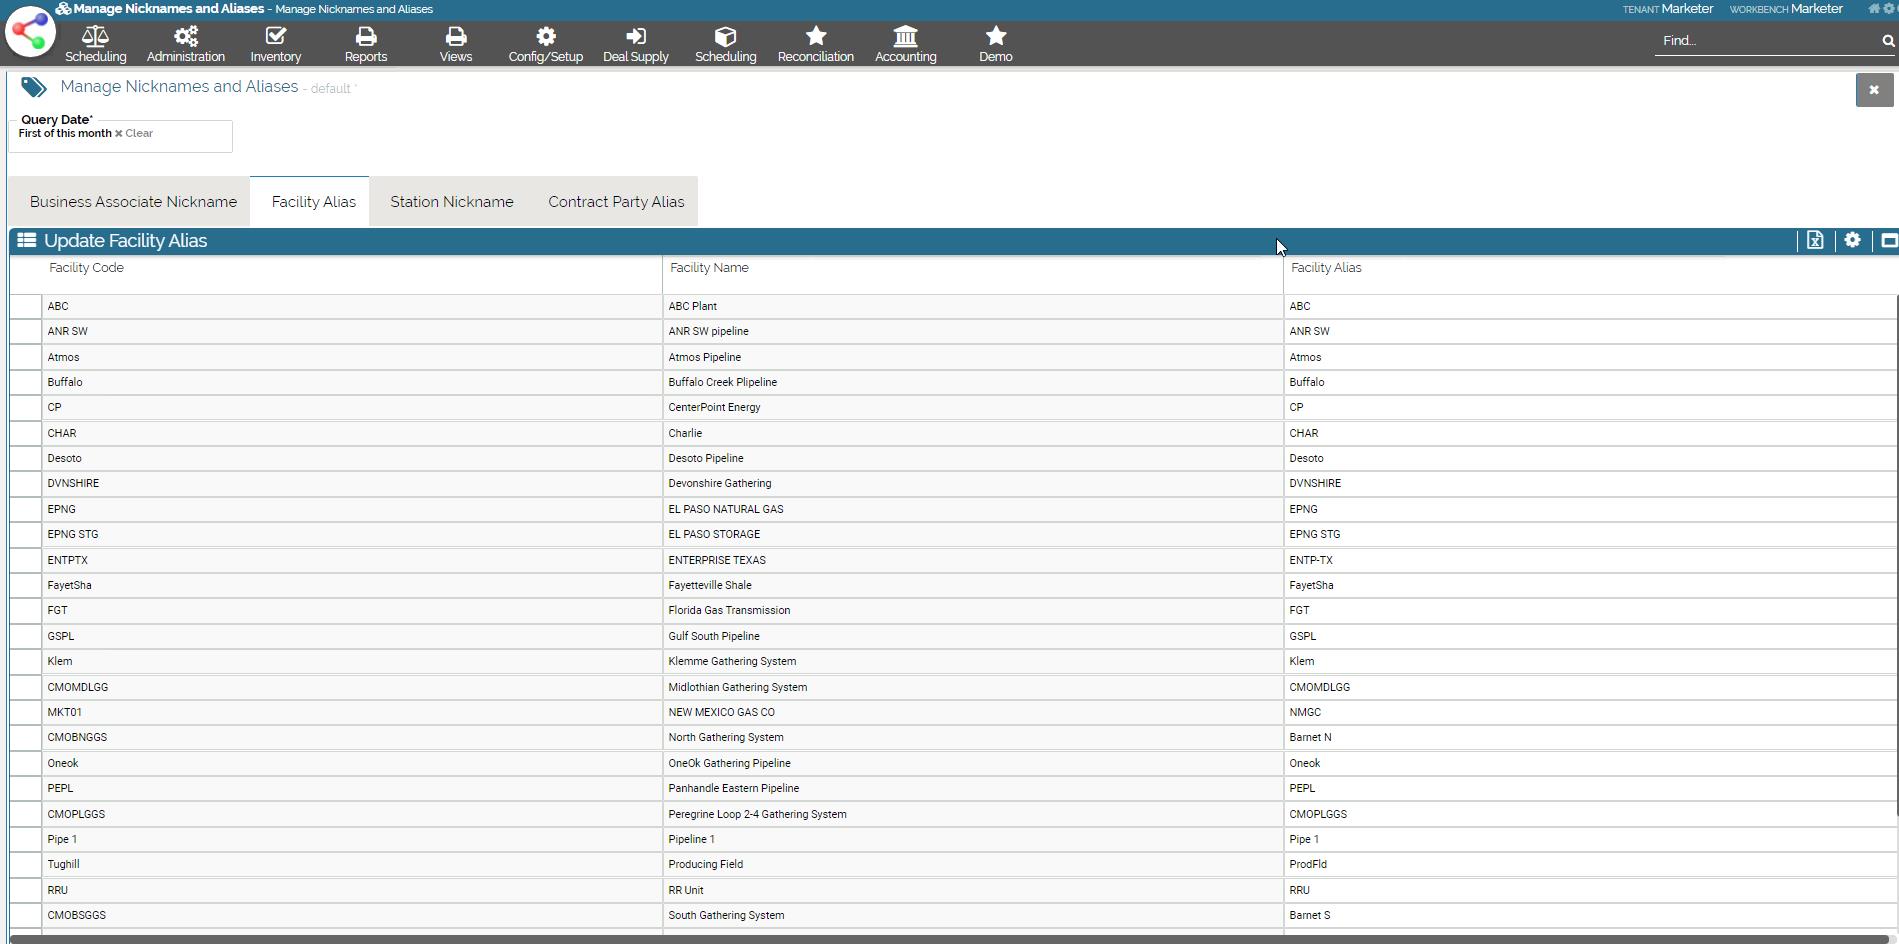Clear the Query Date value

[134, 134]
